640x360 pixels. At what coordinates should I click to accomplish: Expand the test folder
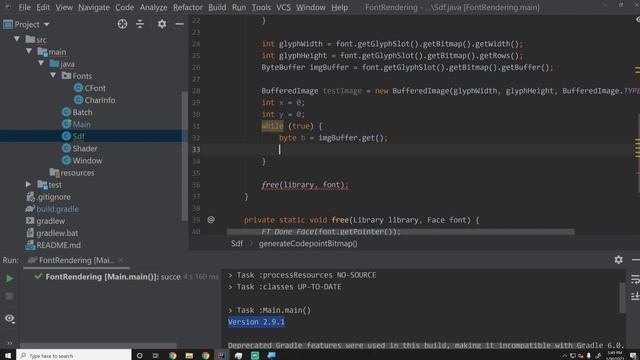28,184
